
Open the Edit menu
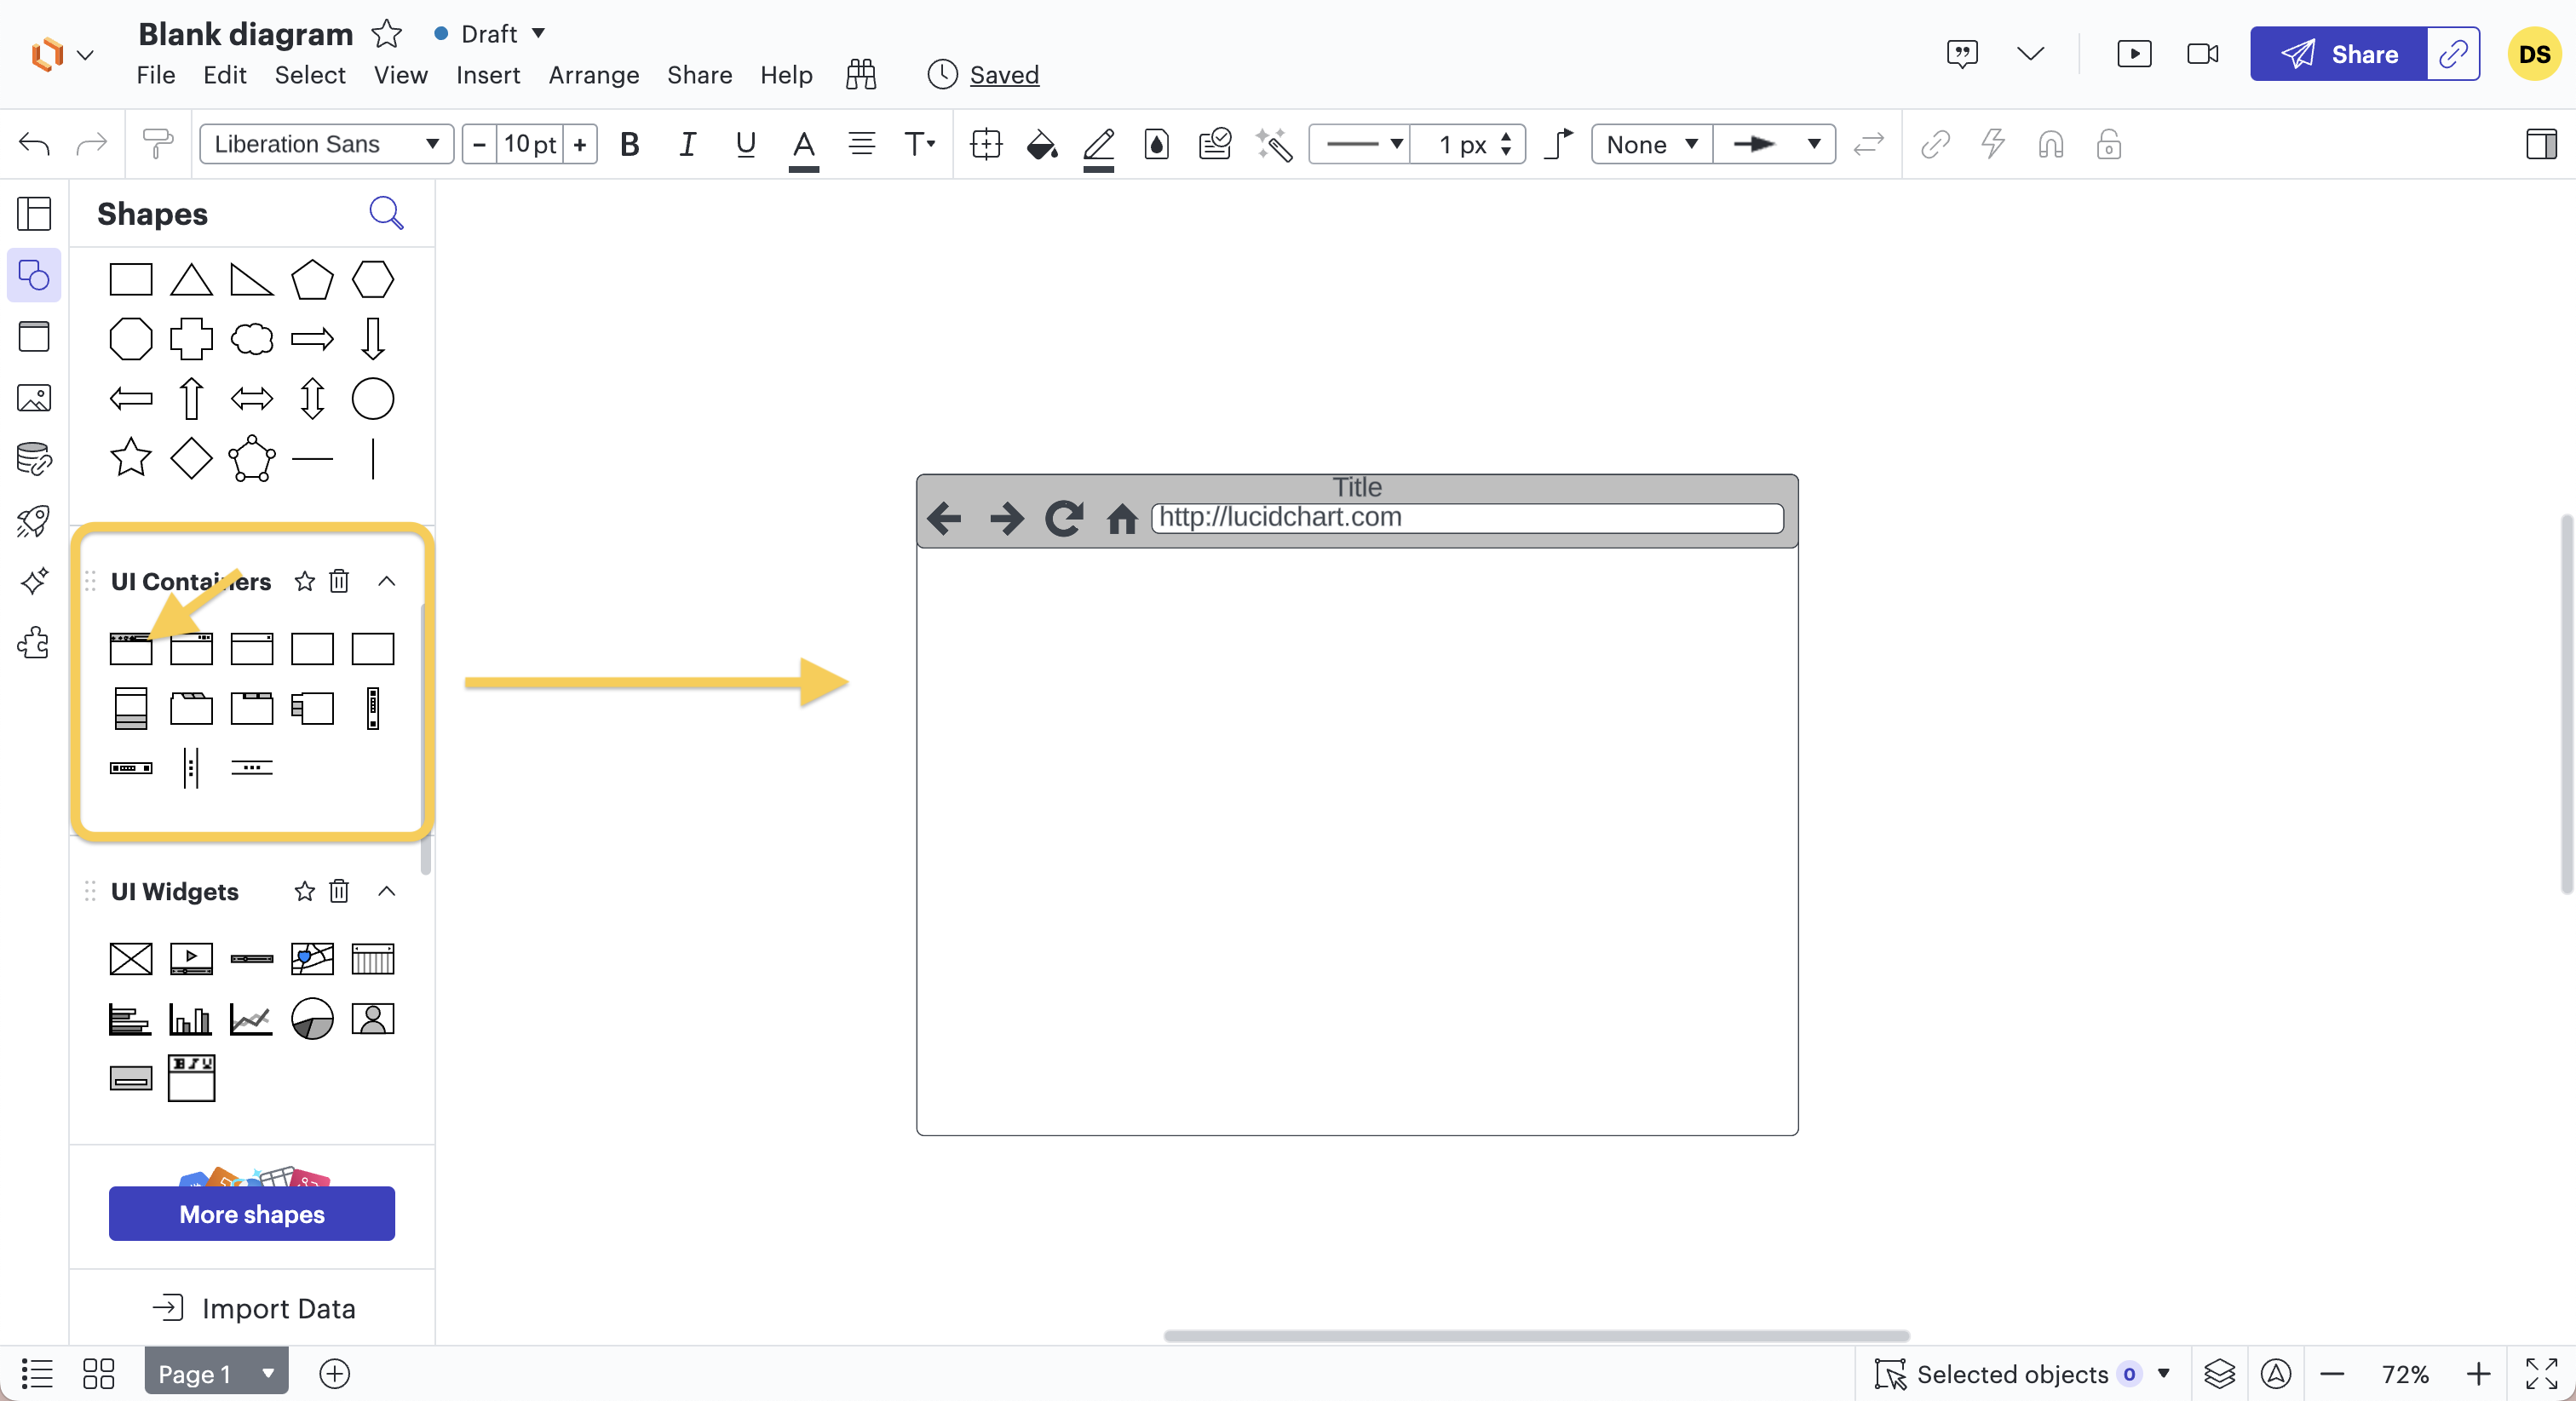coord(222,76)
